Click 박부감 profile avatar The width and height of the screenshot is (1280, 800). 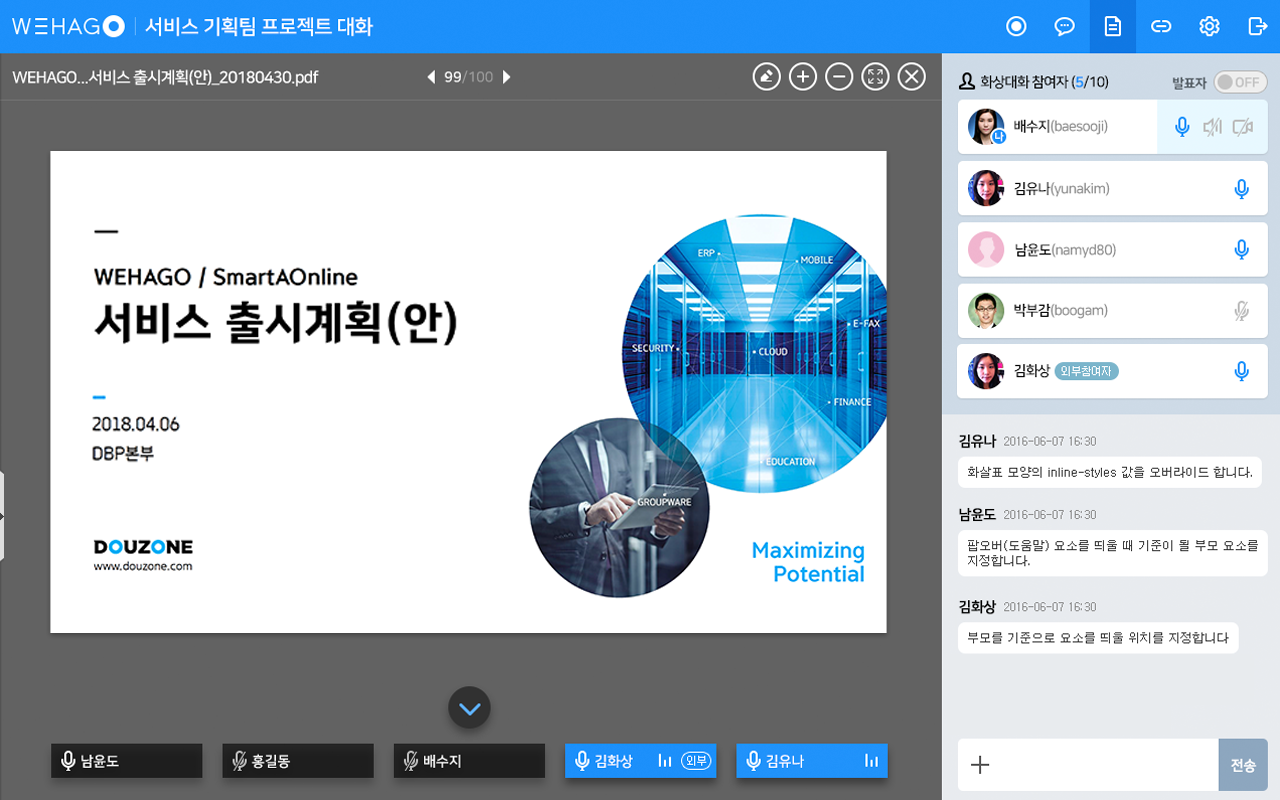(x=986, y=310)
